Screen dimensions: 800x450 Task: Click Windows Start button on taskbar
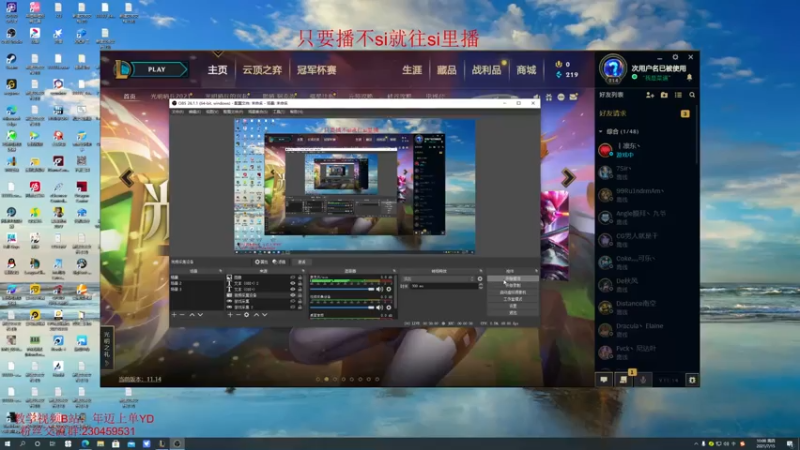[x=7, y=444]
